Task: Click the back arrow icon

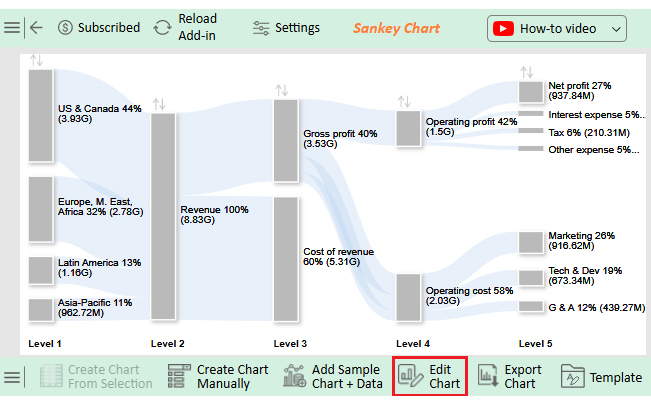Action: point(36,28)
